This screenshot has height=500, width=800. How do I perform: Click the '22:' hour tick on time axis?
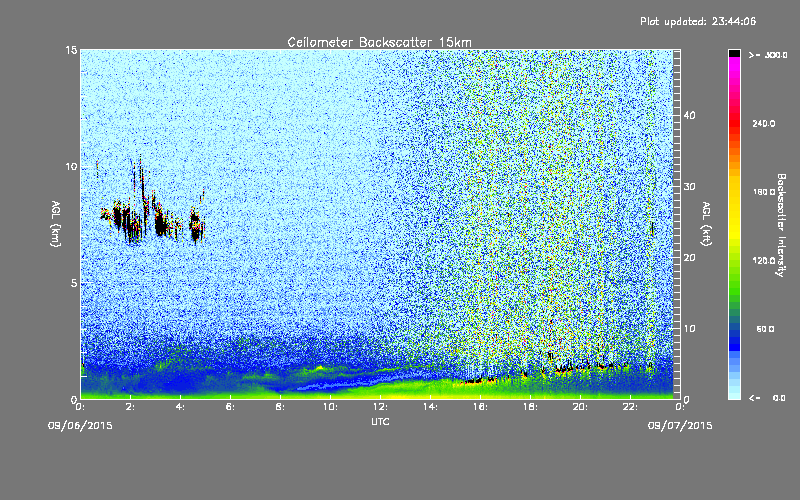click(631, 407)
